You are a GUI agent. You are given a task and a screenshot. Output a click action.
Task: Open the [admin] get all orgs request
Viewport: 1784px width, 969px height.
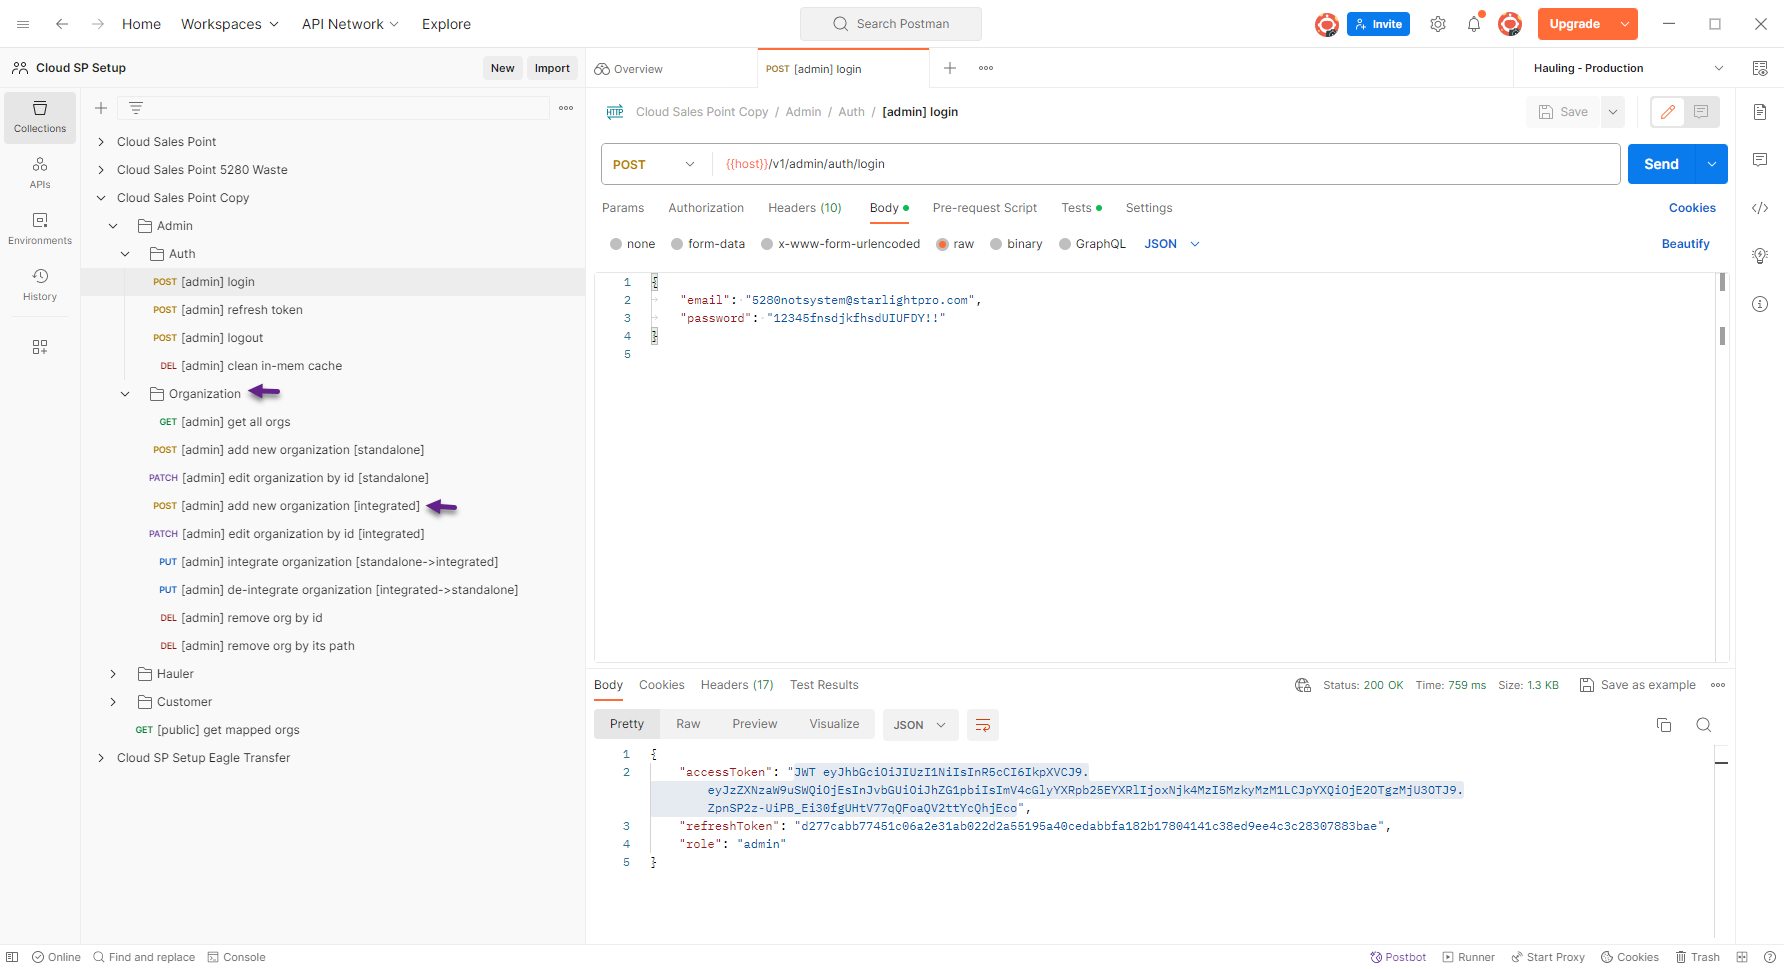[236, 422]
